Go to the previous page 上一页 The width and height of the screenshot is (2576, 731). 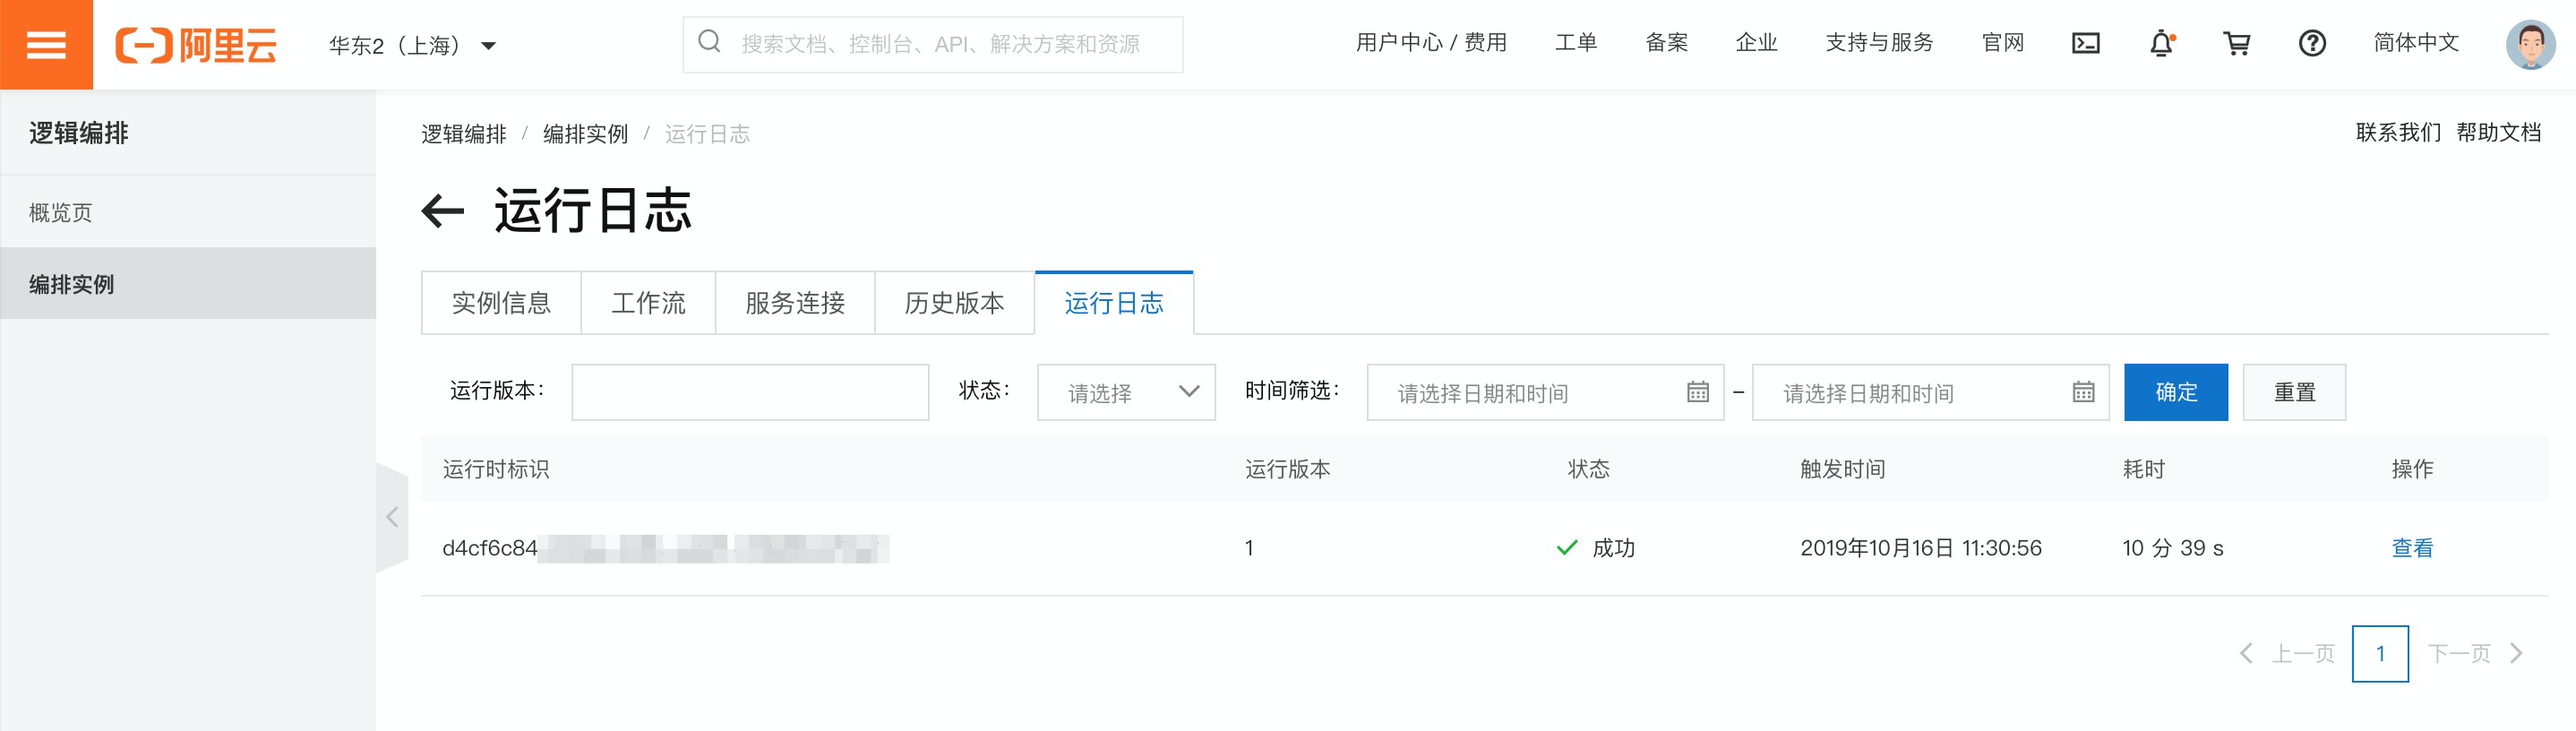2287,654
